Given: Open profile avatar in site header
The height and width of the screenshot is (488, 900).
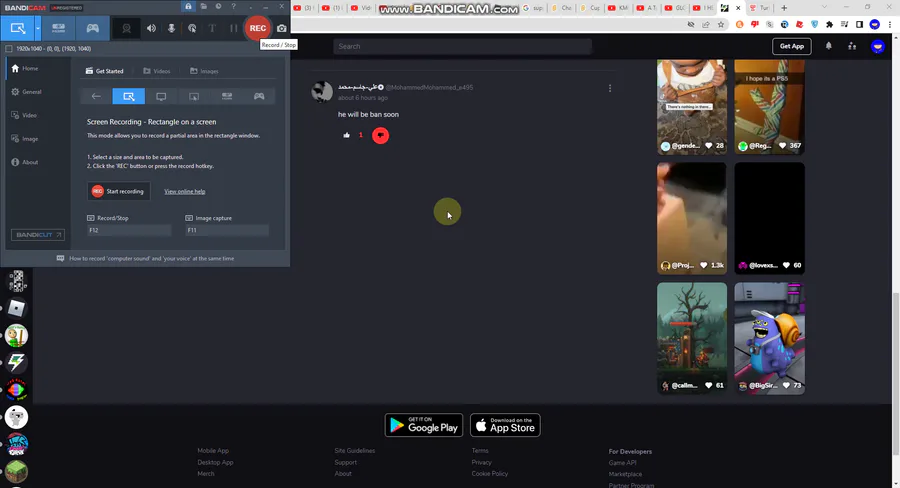Looking at the screenshot, I should [x=878, y=47].
